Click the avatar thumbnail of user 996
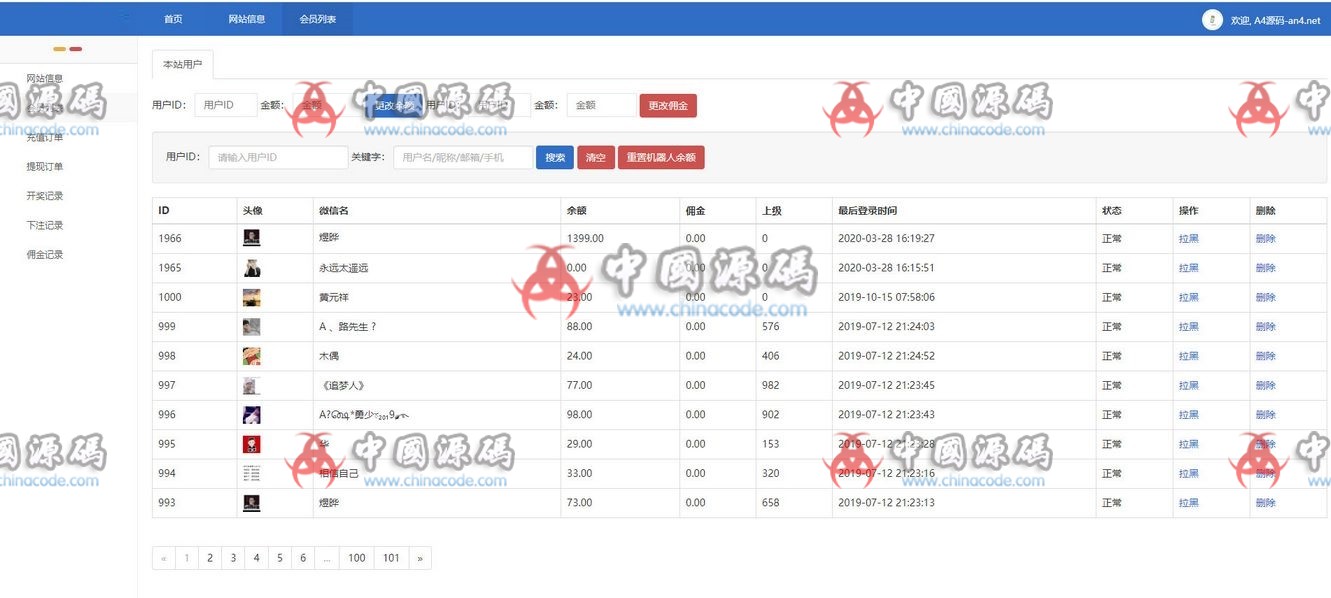This screenshot has height=598, width=1331. click(x=251, y=414)
